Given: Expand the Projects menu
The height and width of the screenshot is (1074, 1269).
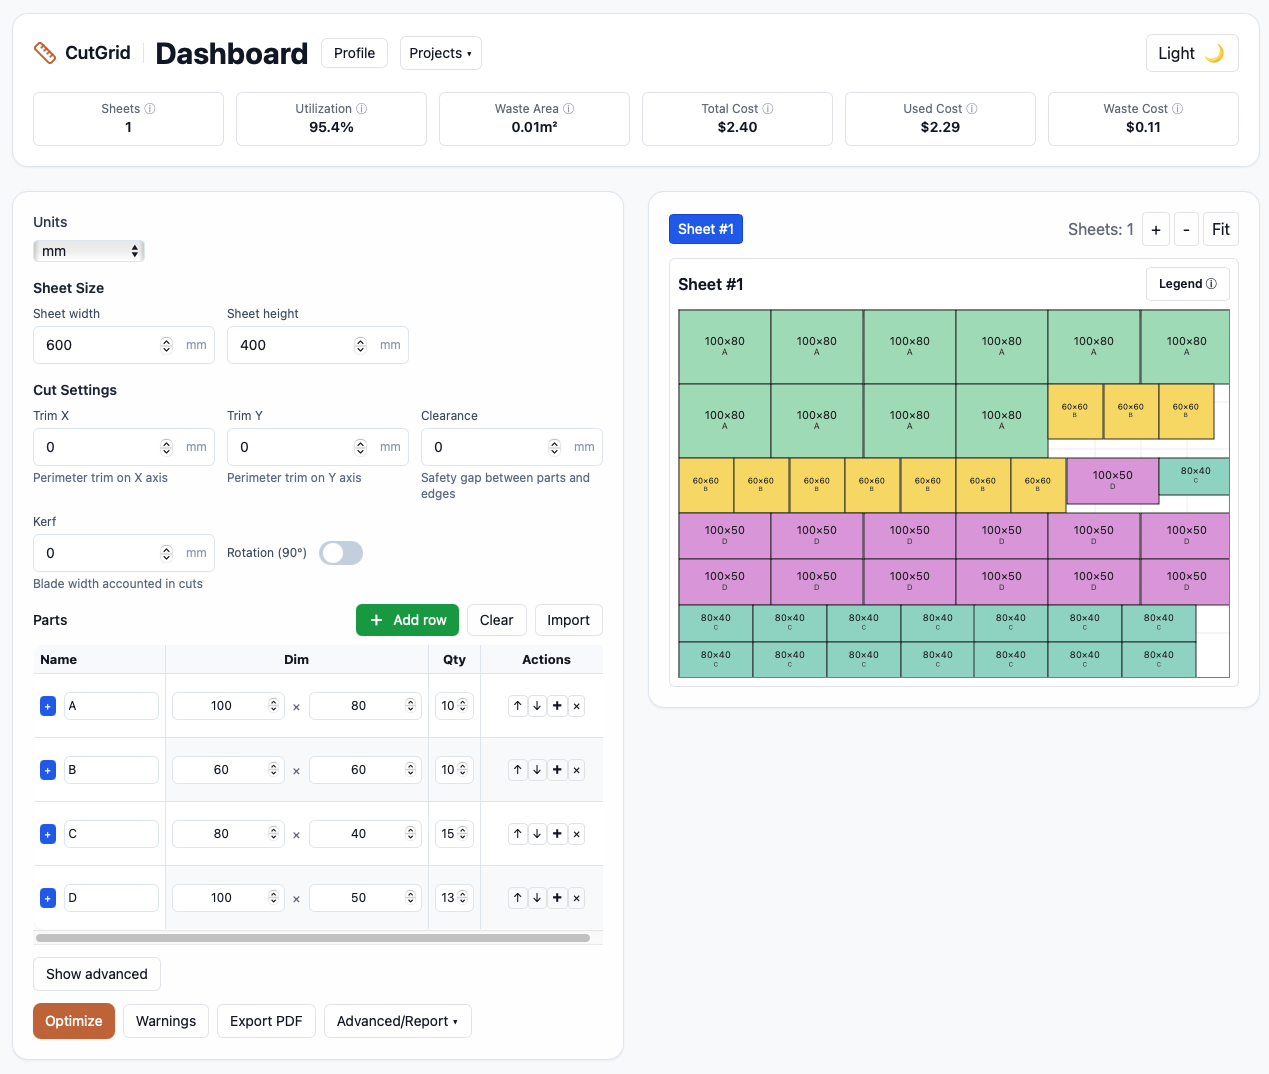Looking at the screenshot, I should (x=440, y=53).
